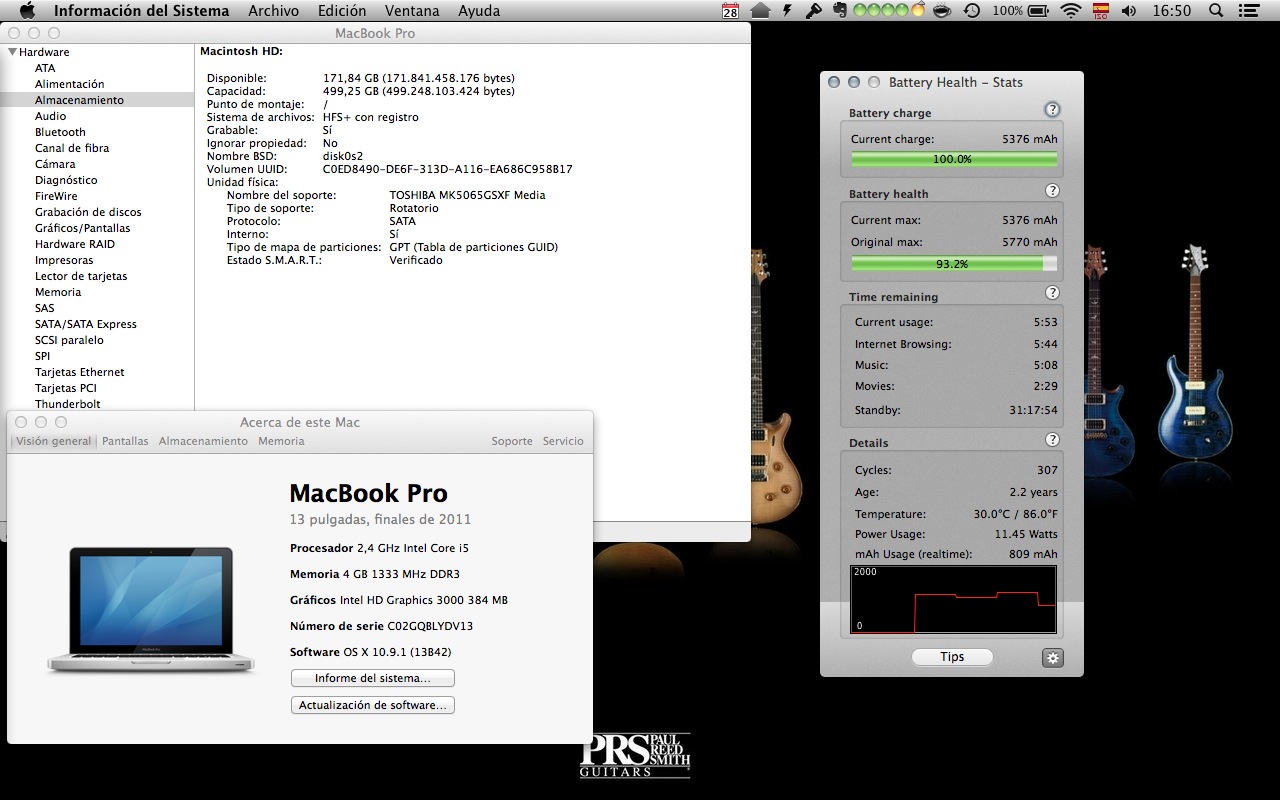Click the Time remaining help question mark
Screen dimensions: 1280x800
(1052, 293)
